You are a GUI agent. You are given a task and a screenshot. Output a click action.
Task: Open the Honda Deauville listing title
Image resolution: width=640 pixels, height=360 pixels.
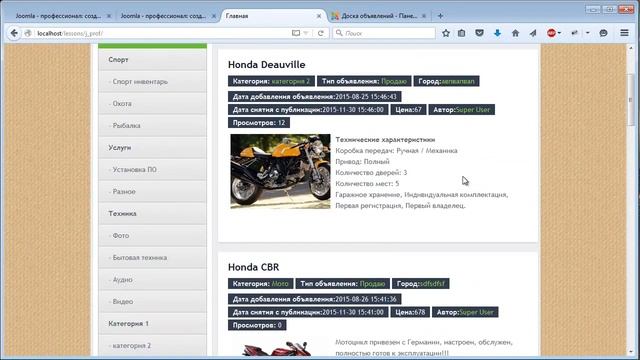click(267, 64)
